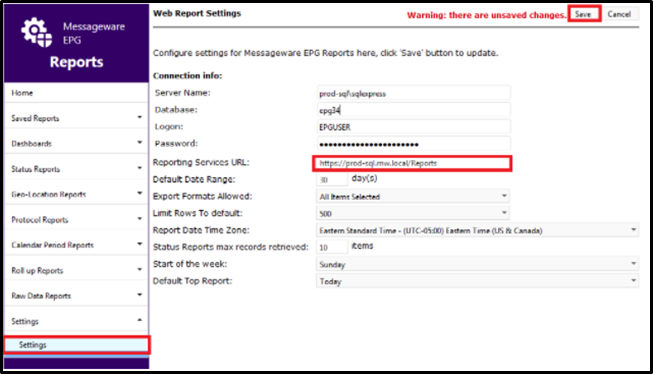This screenshot has height=374, width=653.
Task: Click the Server Name input field
Action: tap(413, 93)
